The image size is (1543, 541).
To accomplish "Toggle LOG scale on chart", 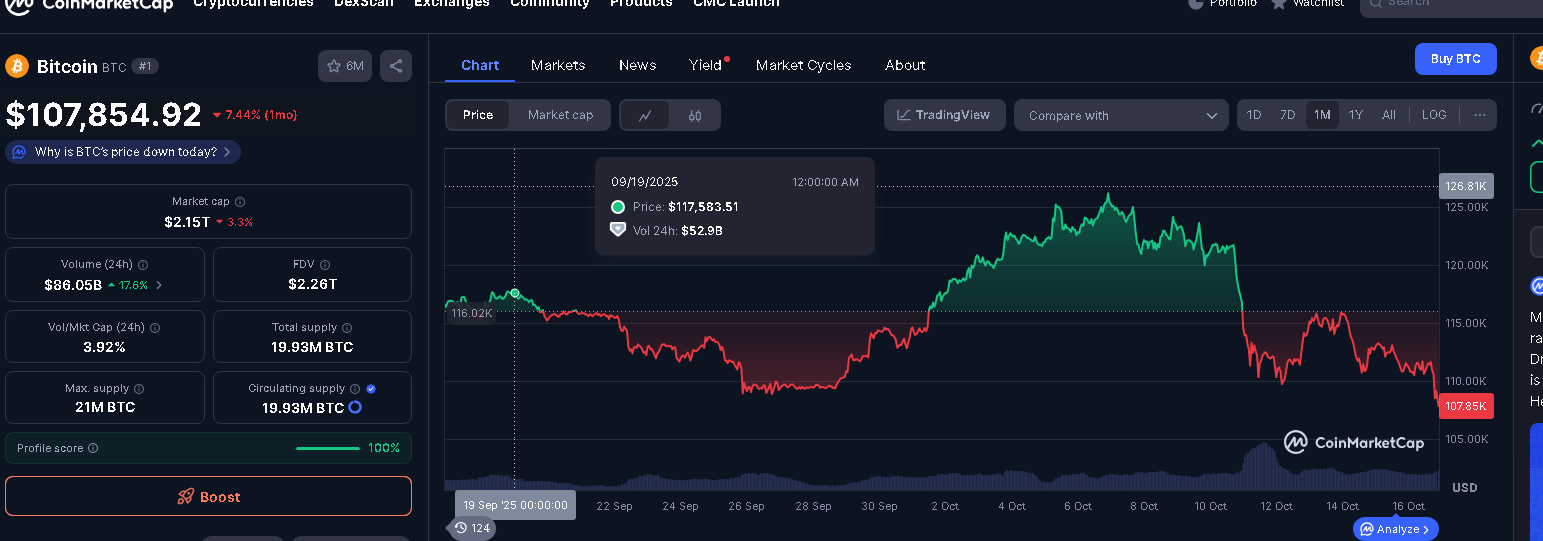I will (x=1434, y=115).
